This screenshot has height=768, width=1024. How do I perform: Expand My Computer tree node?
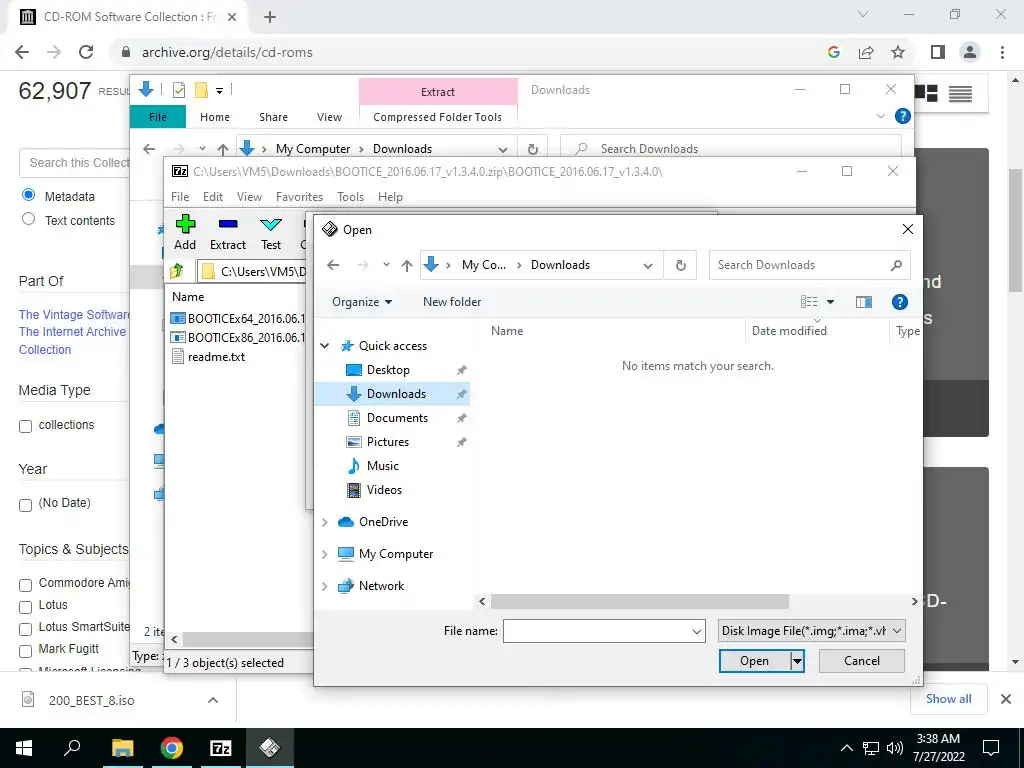[x=325, y=554]
